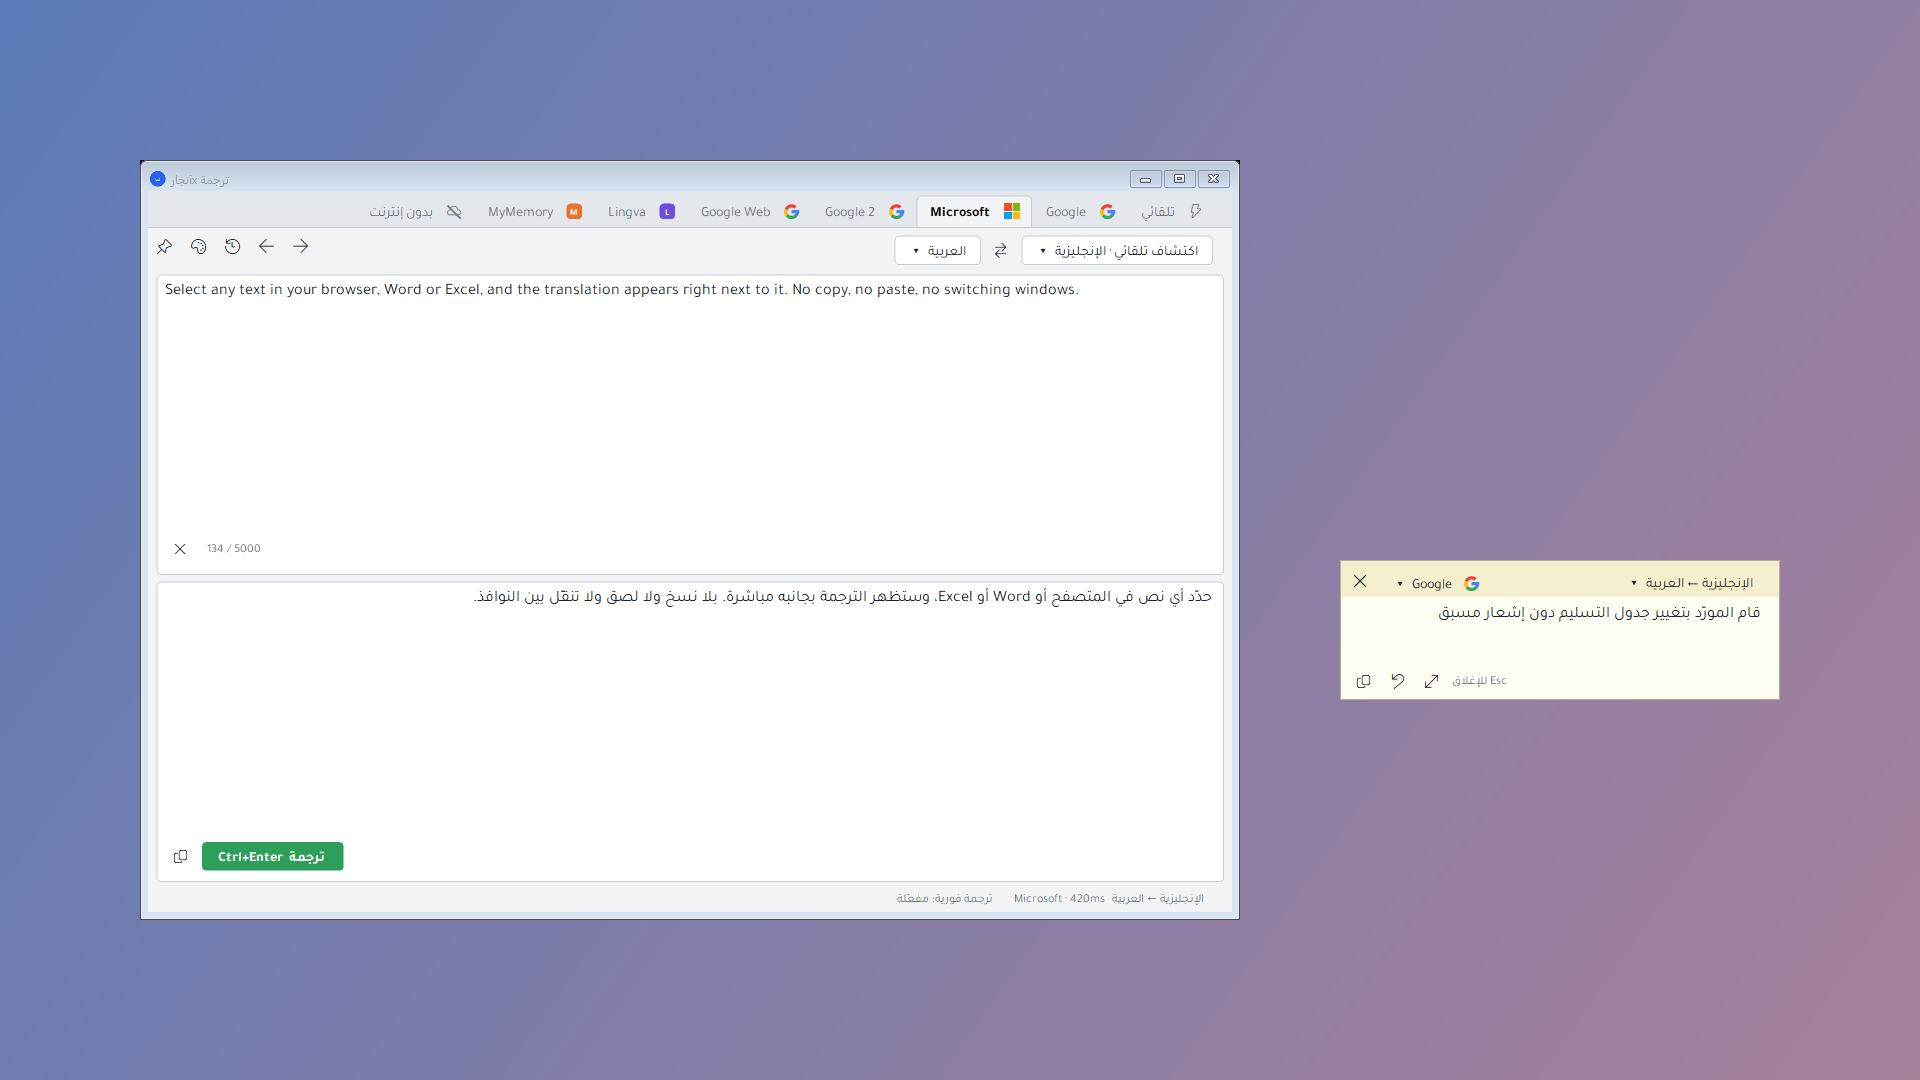1920x1080 pixels.
Task: Open the theme palette icon in toolbar
Action: coord(199,246)
